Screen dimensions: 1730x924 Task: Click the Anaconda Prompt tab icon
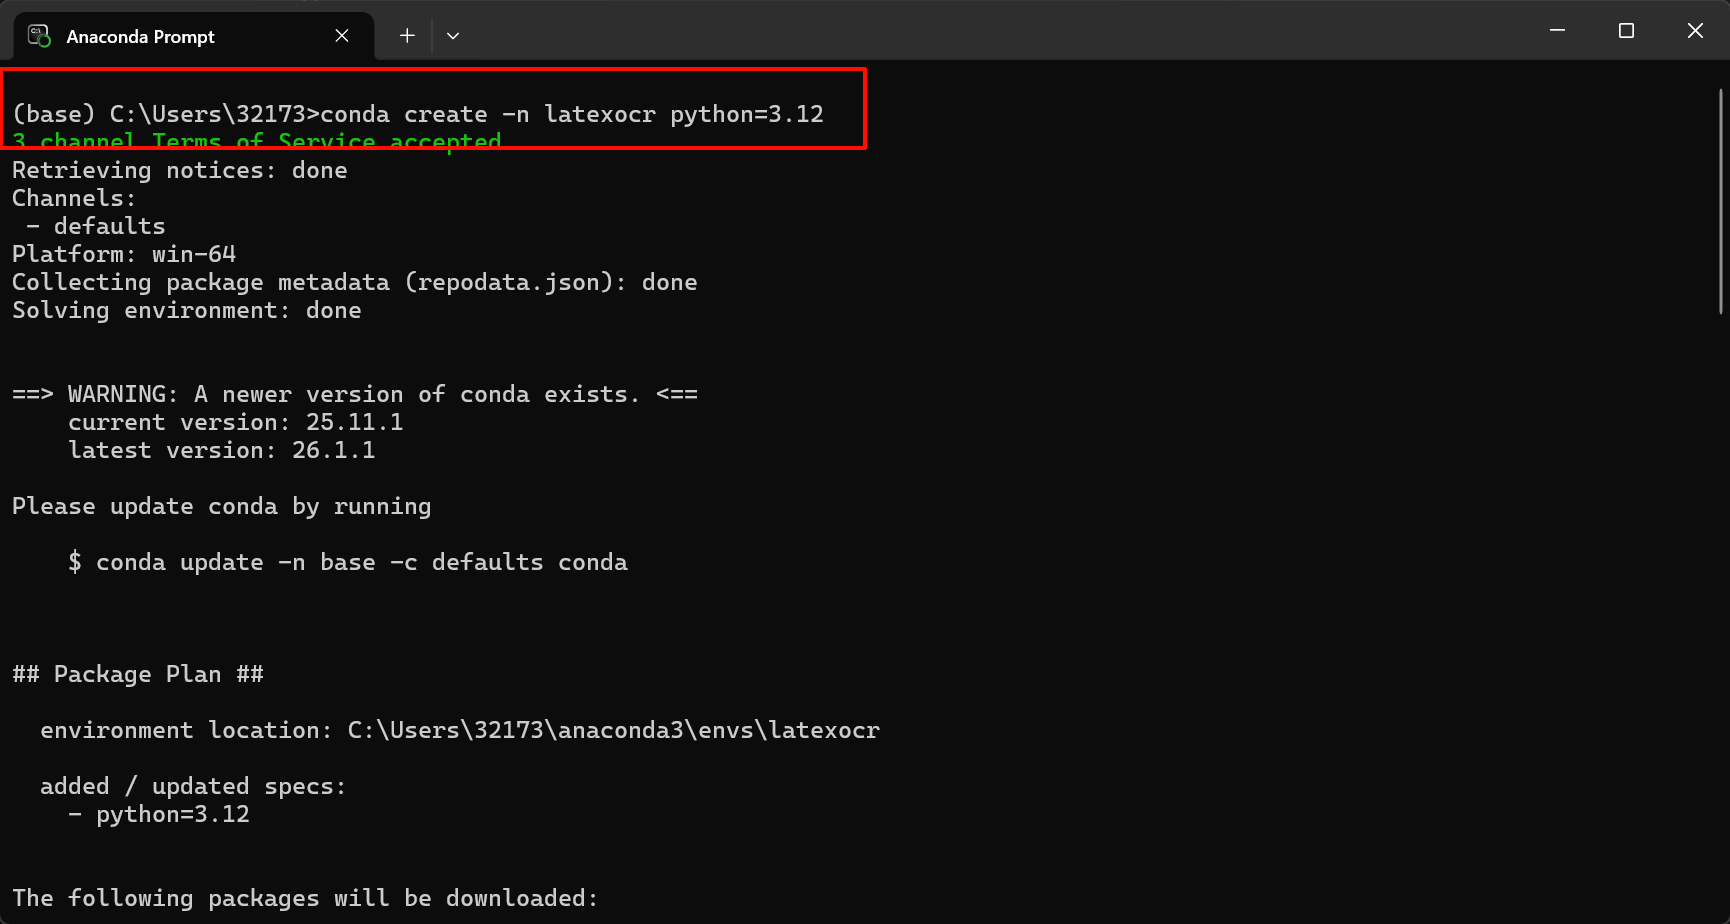(39, 36)
